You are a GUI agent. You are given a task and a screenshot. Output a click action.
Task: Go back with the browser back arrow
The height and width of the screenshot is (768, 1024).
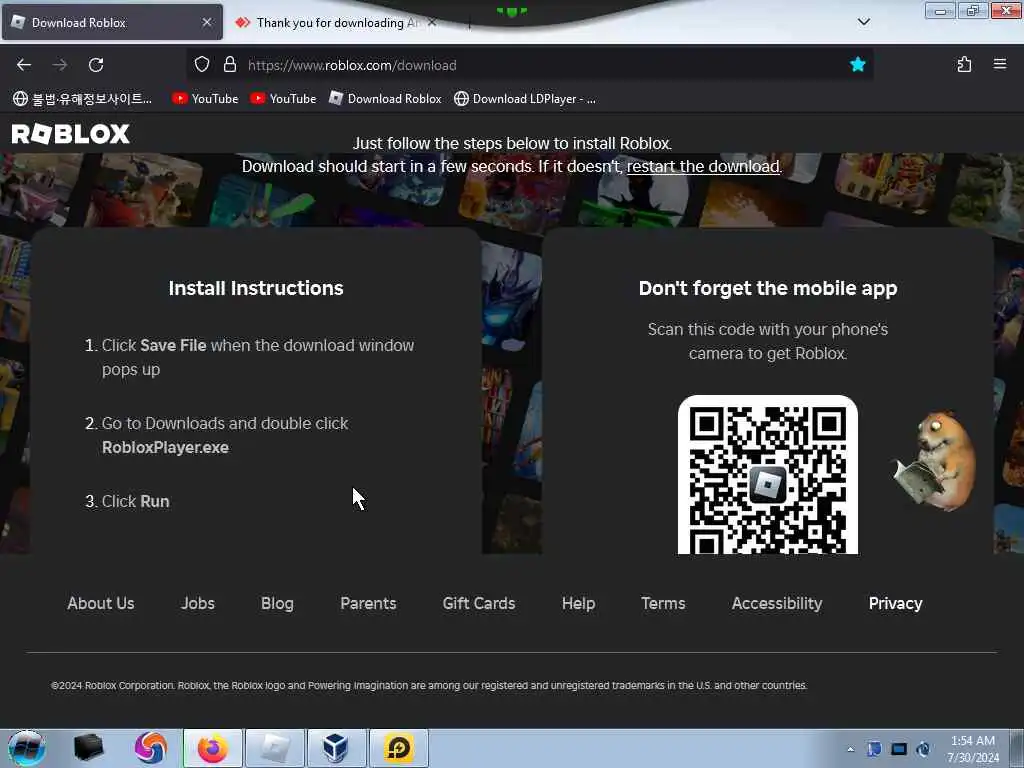click(24, 65)
